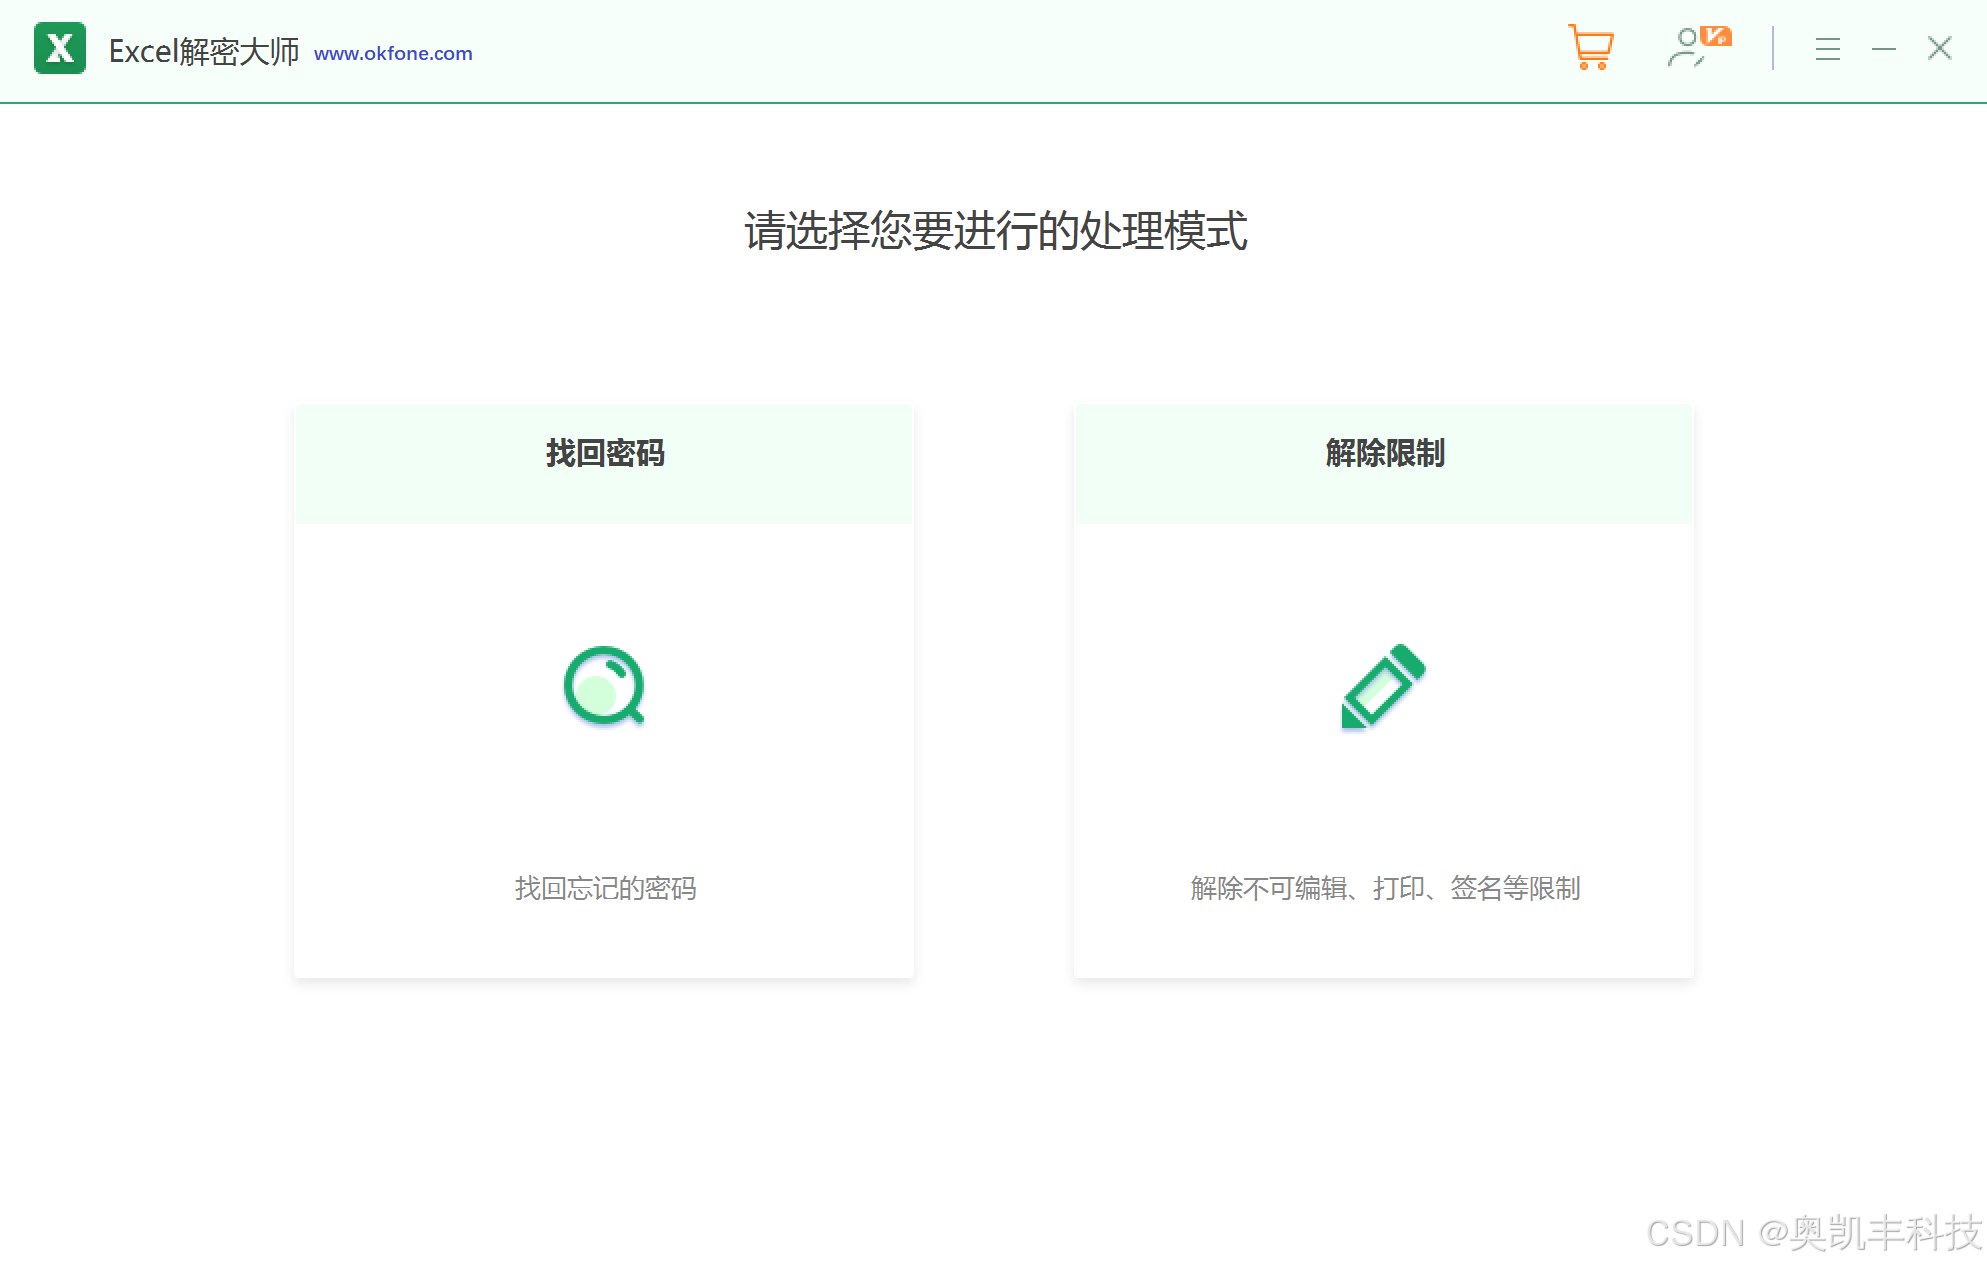Click the green pencil remove restrictions icon
Screen dimensions: 1987x1267
click(1383, 686)
